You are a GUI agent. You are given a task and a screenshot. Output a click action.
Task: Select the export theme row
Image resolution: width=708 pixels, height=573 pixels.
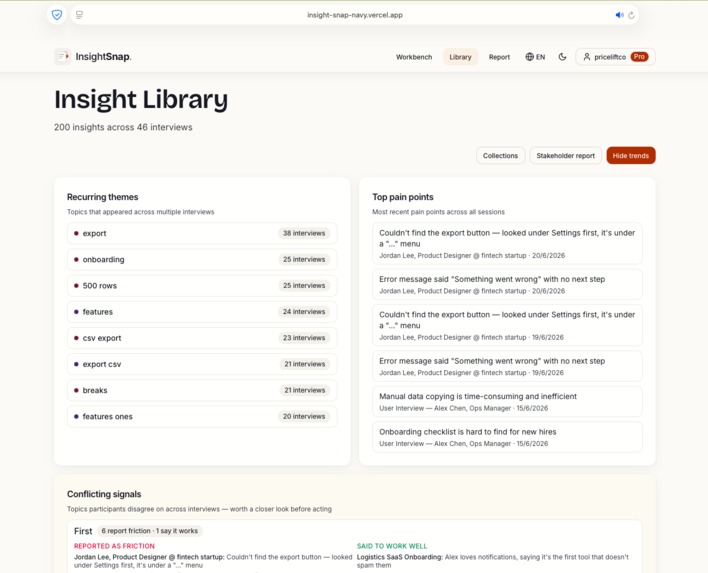pyautogui.click(x=202, y=233)
